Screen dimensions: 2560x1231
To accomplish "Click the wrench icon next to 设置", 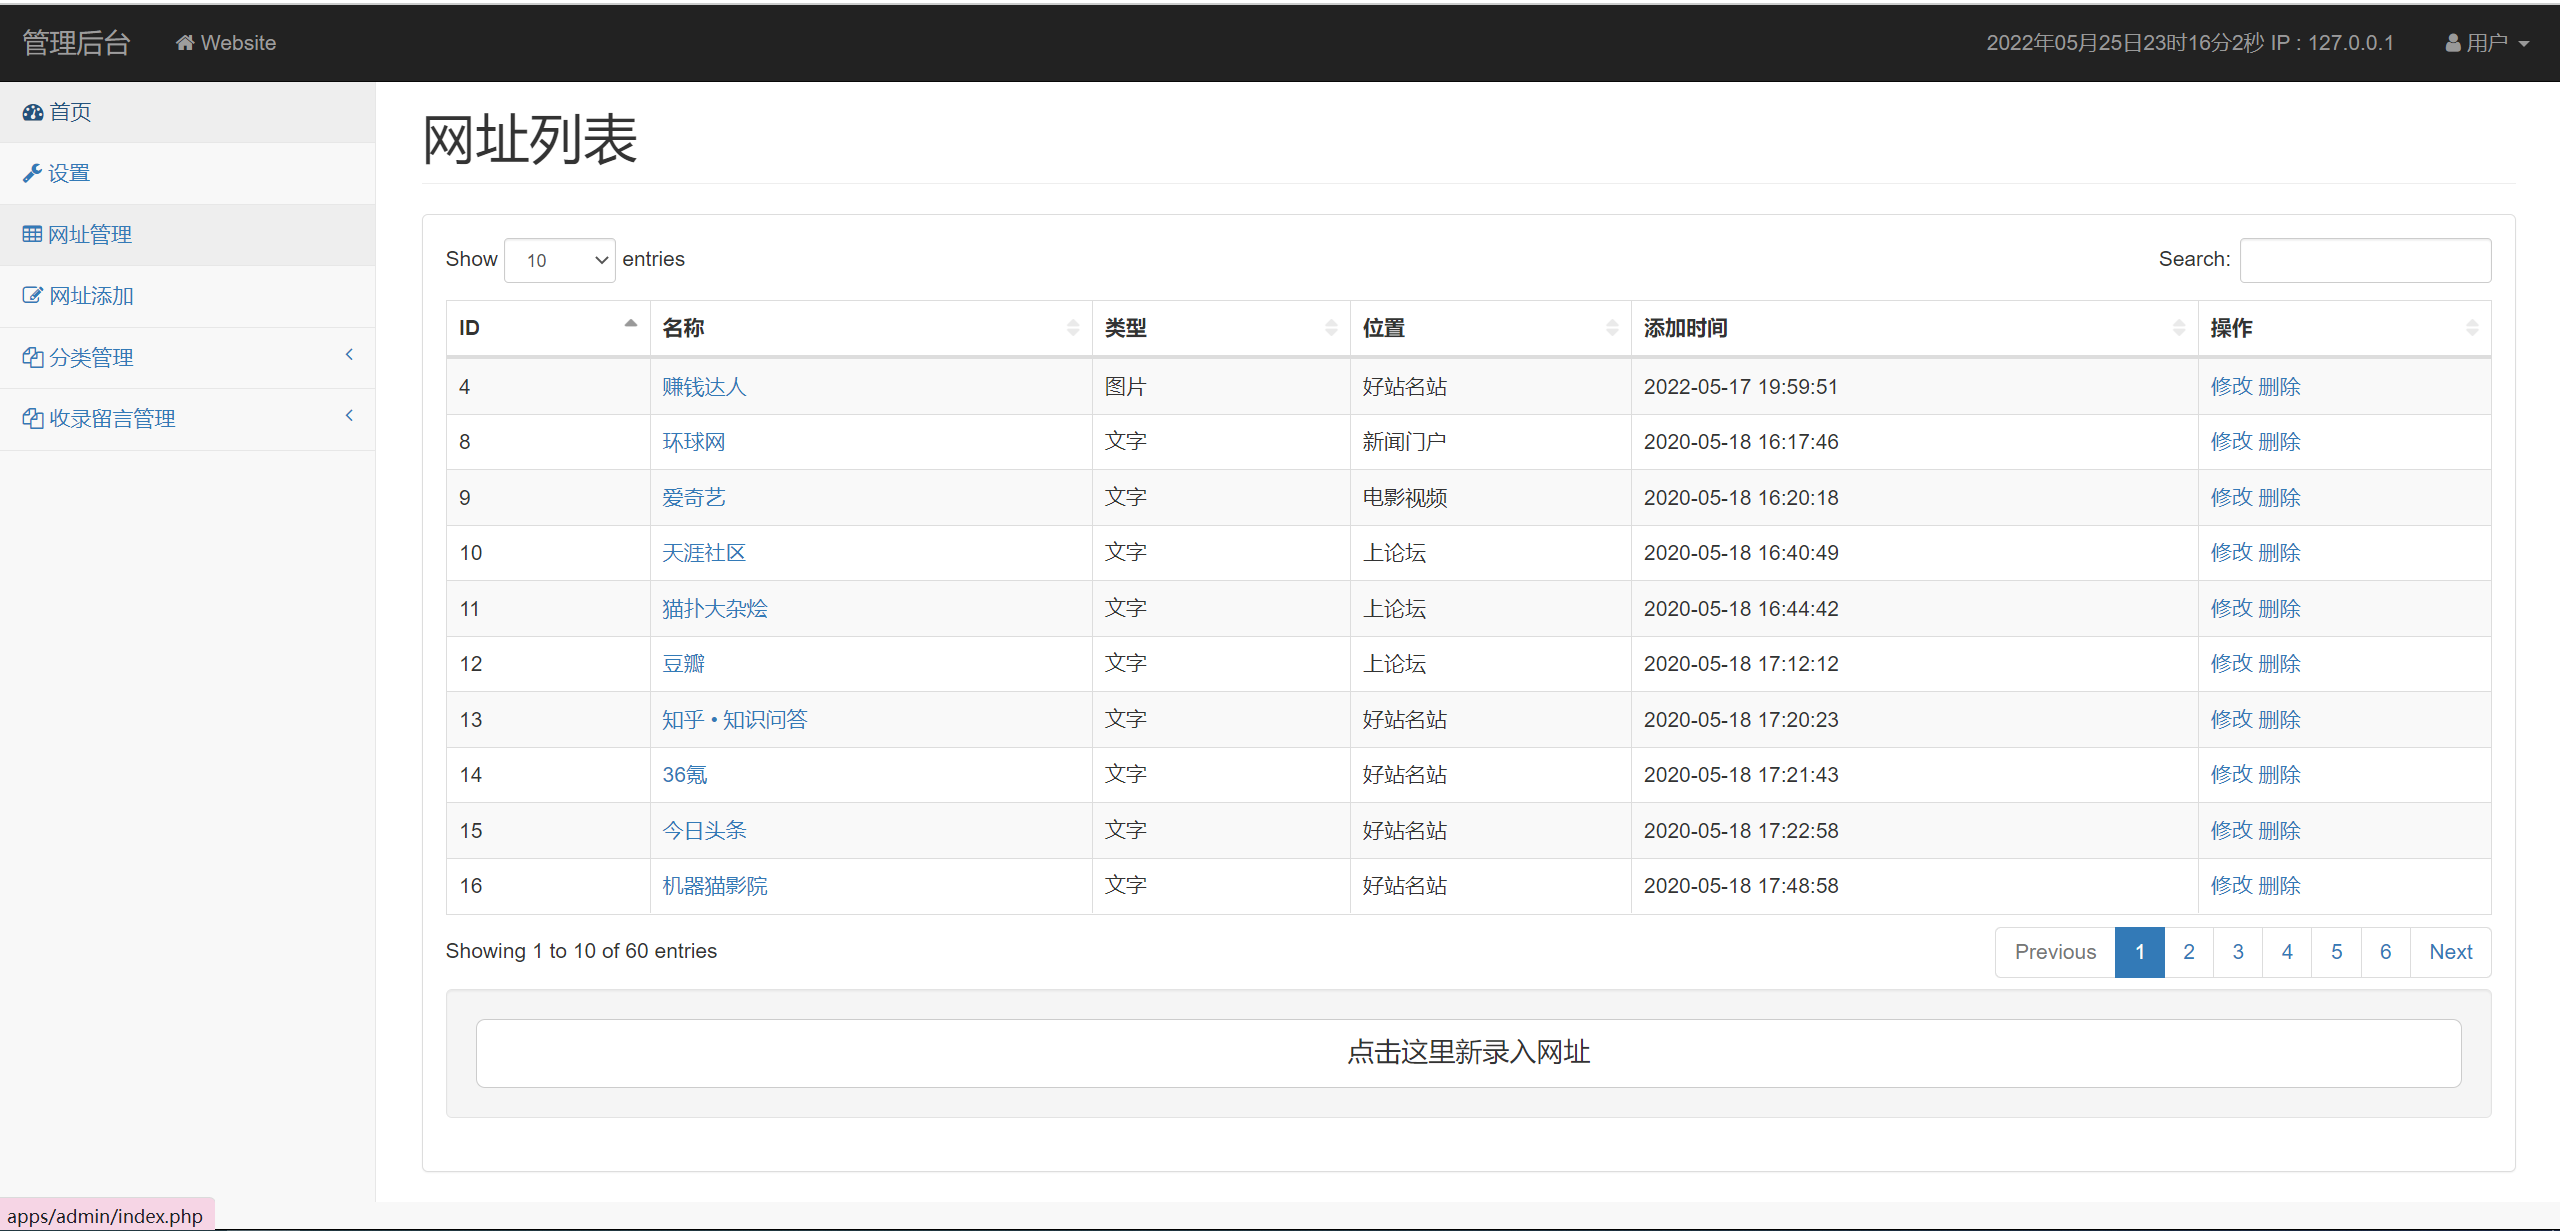I will pos(32,173).
